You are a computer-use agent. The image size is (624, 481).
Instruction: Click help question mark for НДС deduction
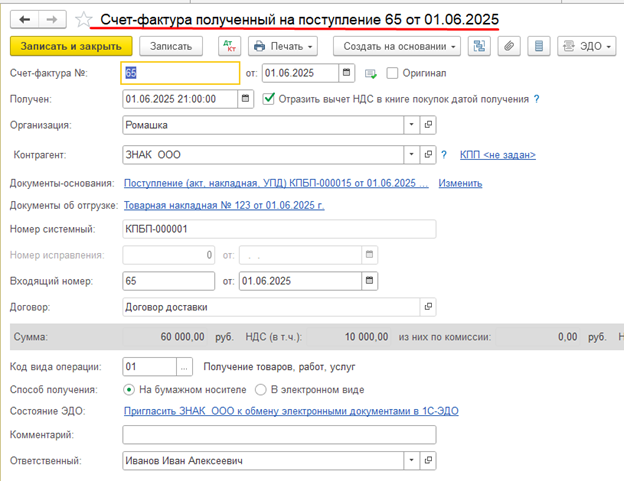[x=536, y=99]
